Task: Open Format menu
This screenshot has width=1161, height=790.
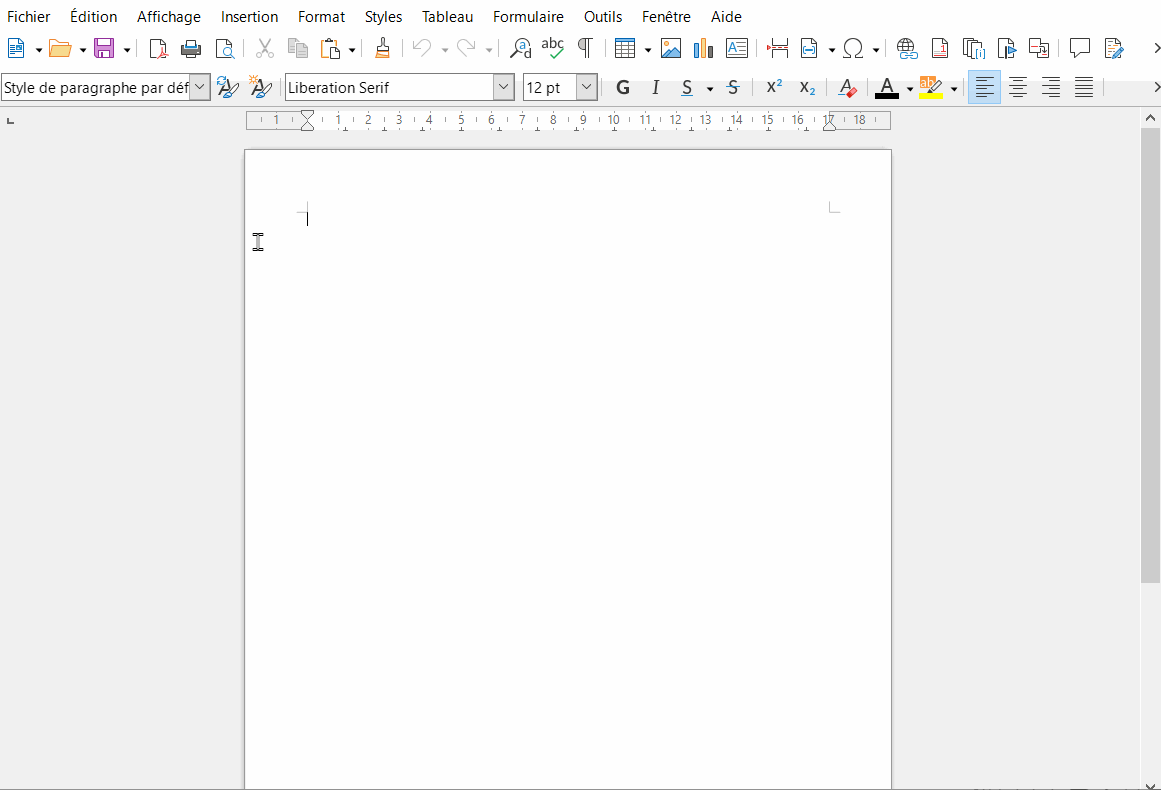Action: [x=321, y=16]
